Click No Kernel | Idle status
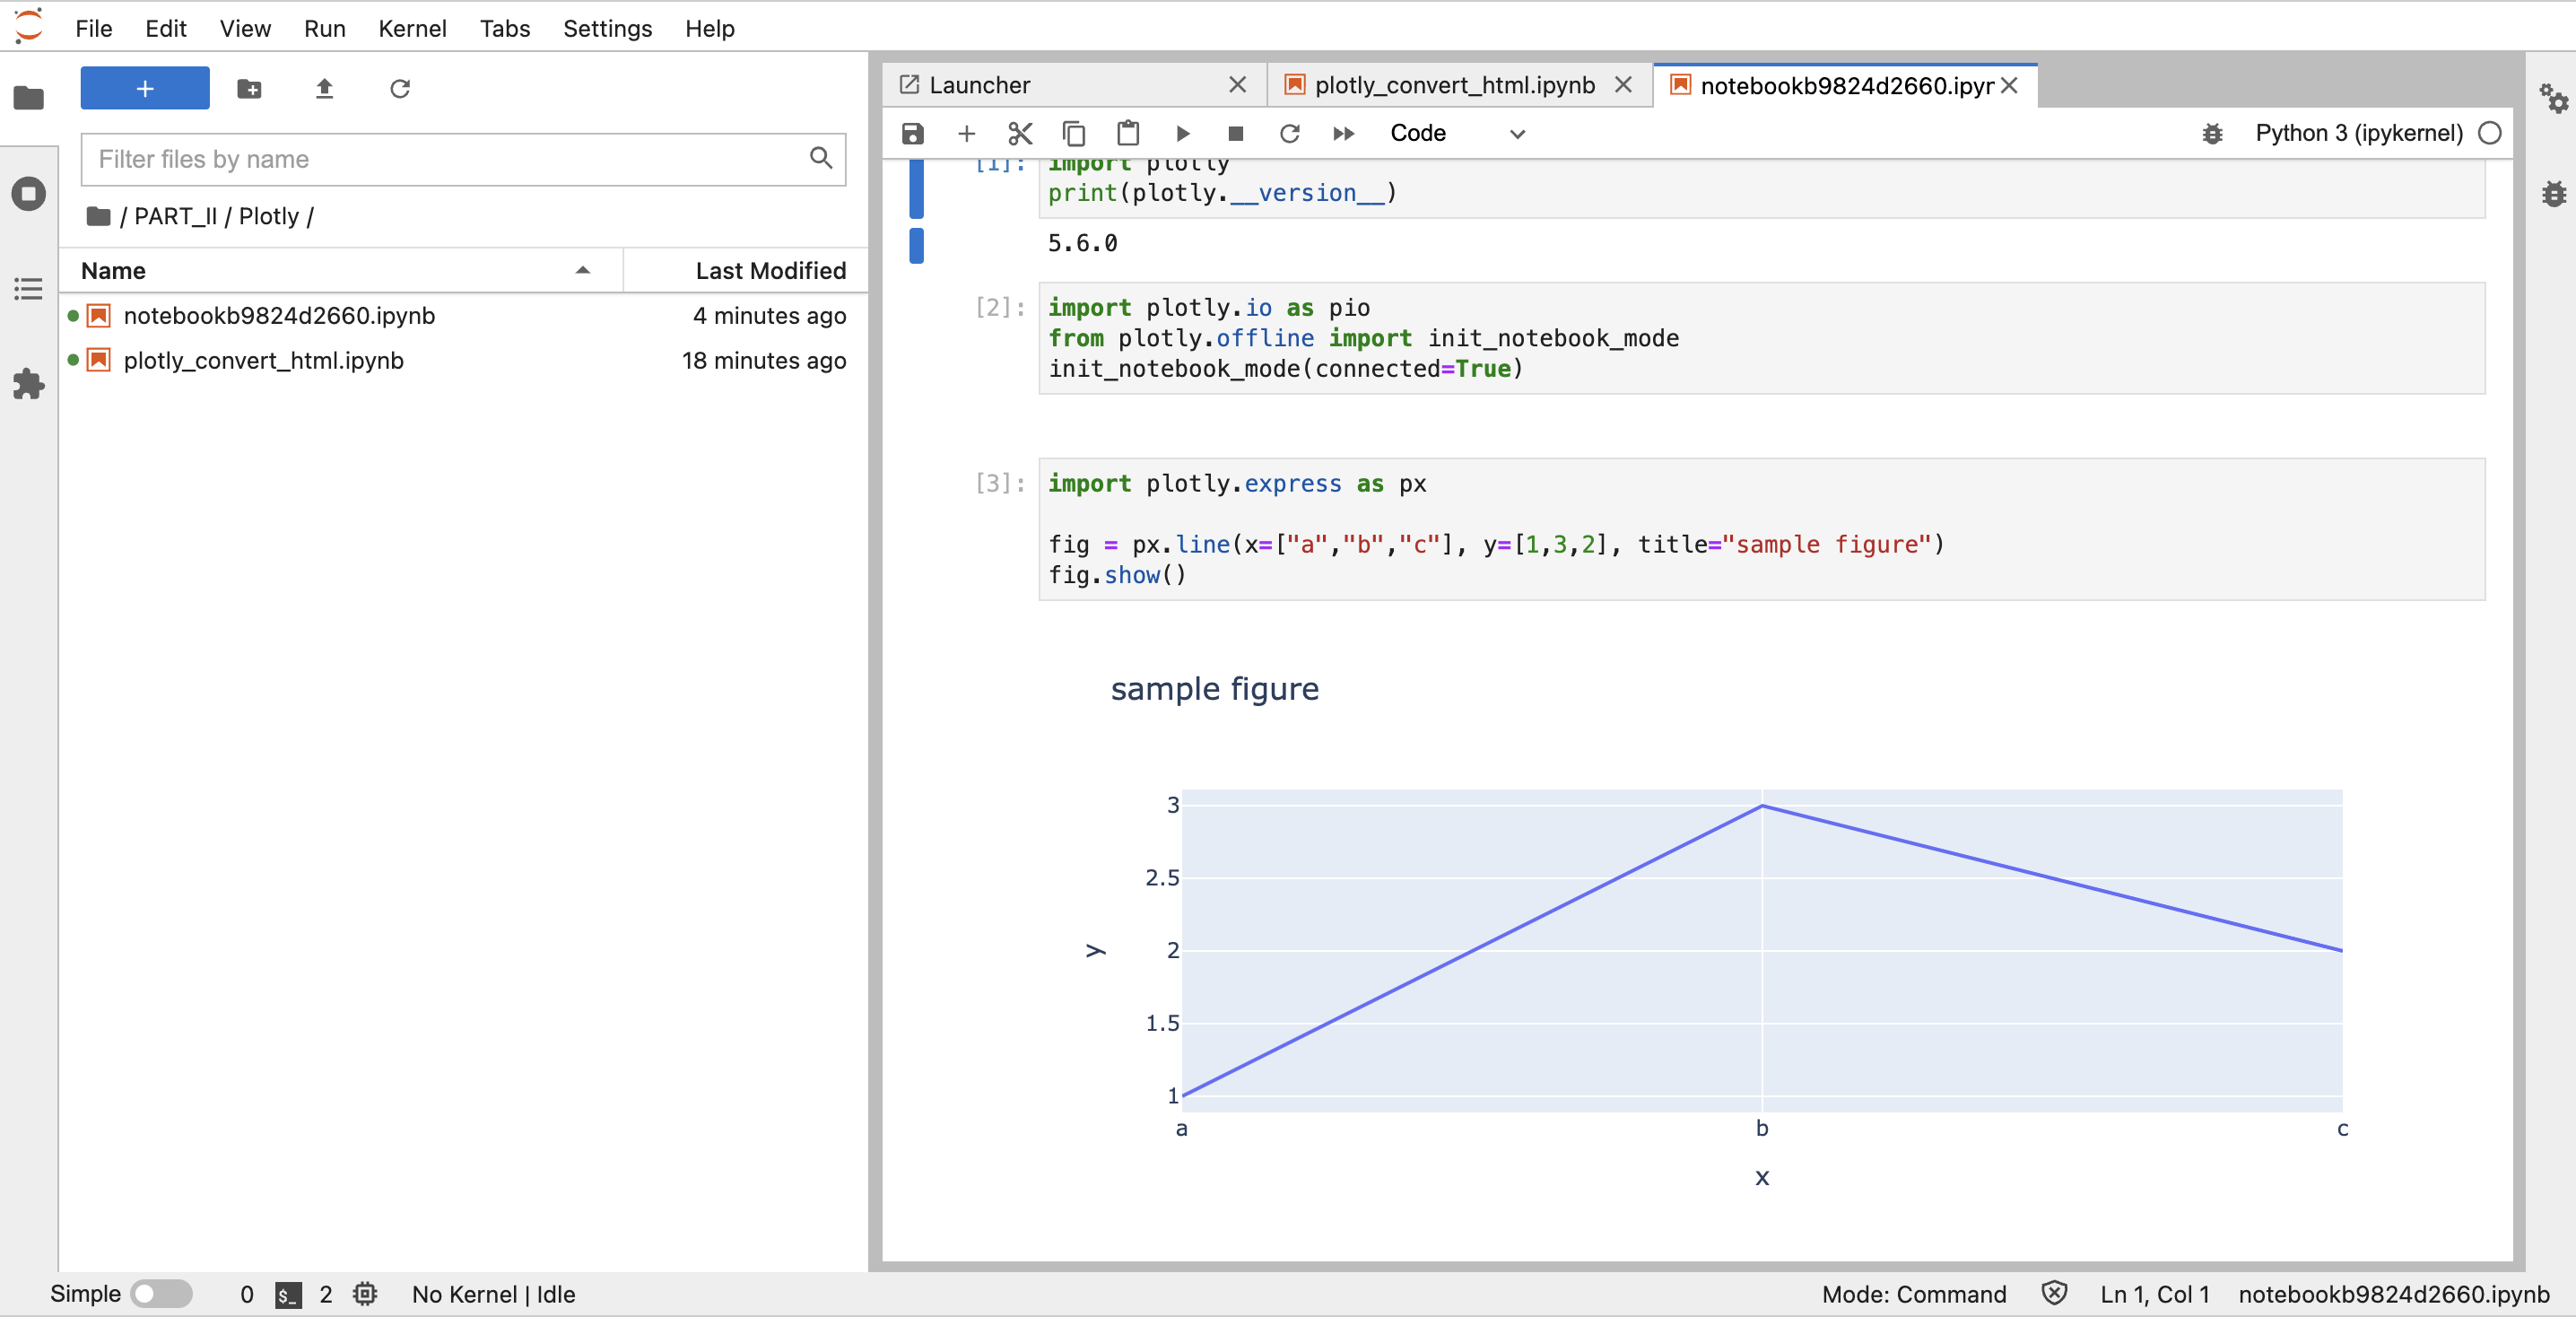Screen dimensions: 2576x1317 (x=493, y=1293)
